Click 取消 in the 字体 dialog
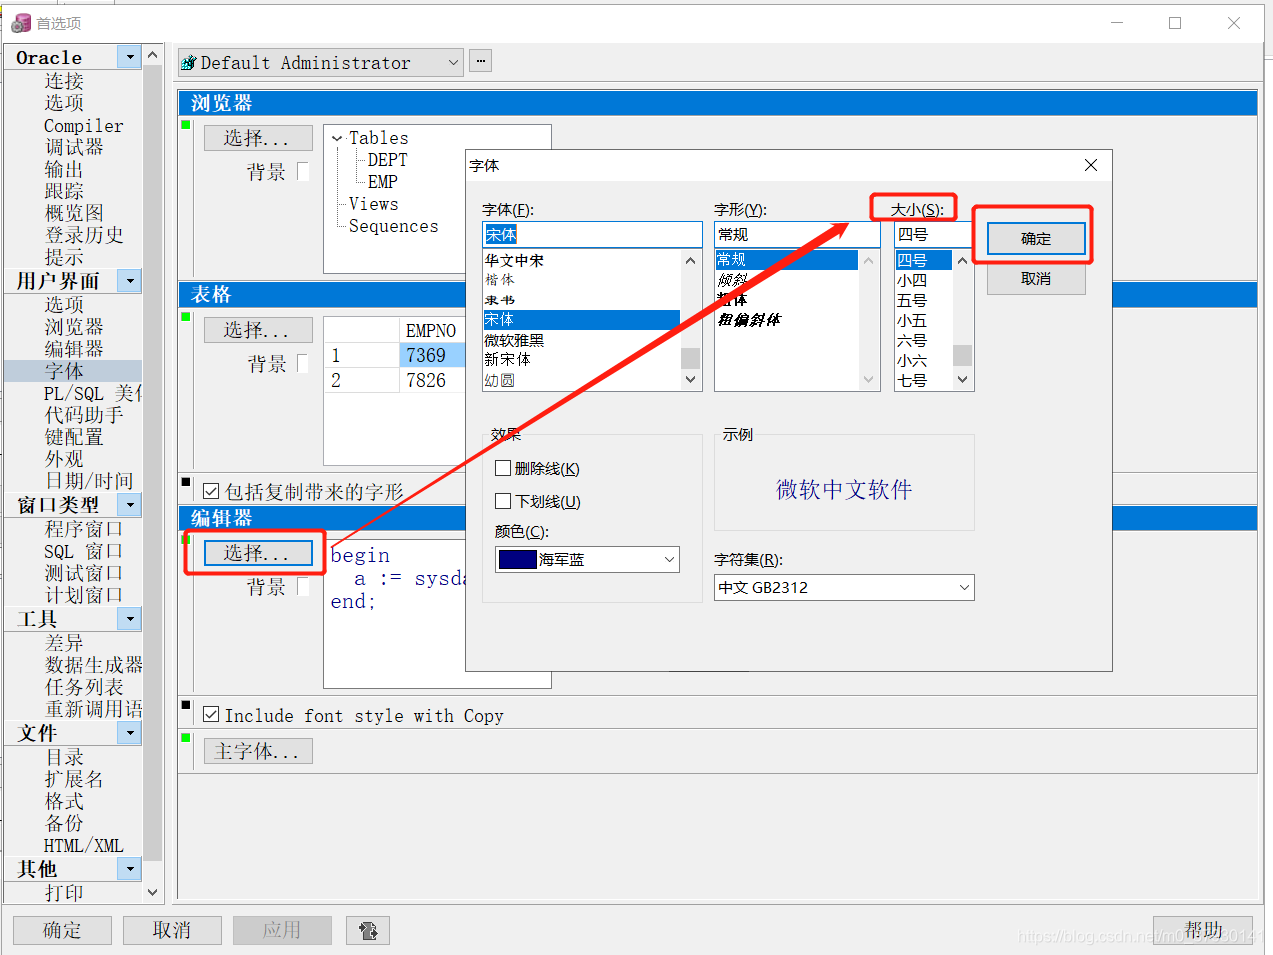 pyautogui.click(x=1036, y=278)
